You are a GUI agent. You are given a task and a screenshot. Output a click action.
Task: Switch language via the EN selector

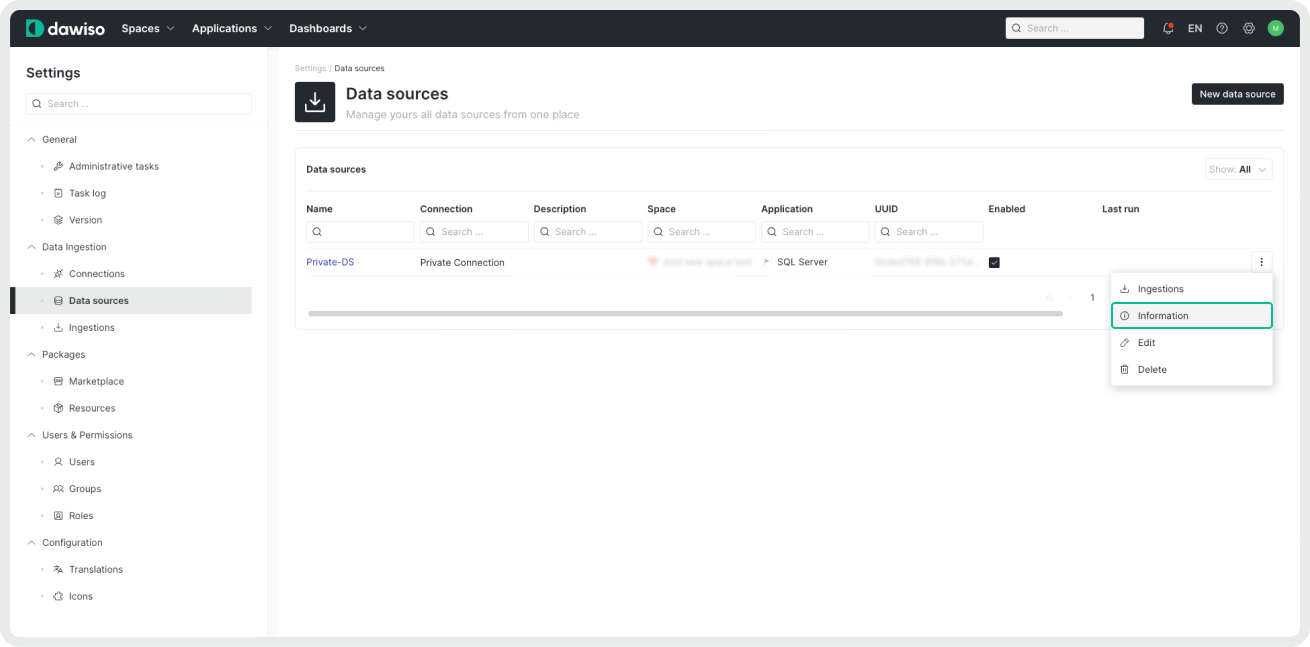1195,28
